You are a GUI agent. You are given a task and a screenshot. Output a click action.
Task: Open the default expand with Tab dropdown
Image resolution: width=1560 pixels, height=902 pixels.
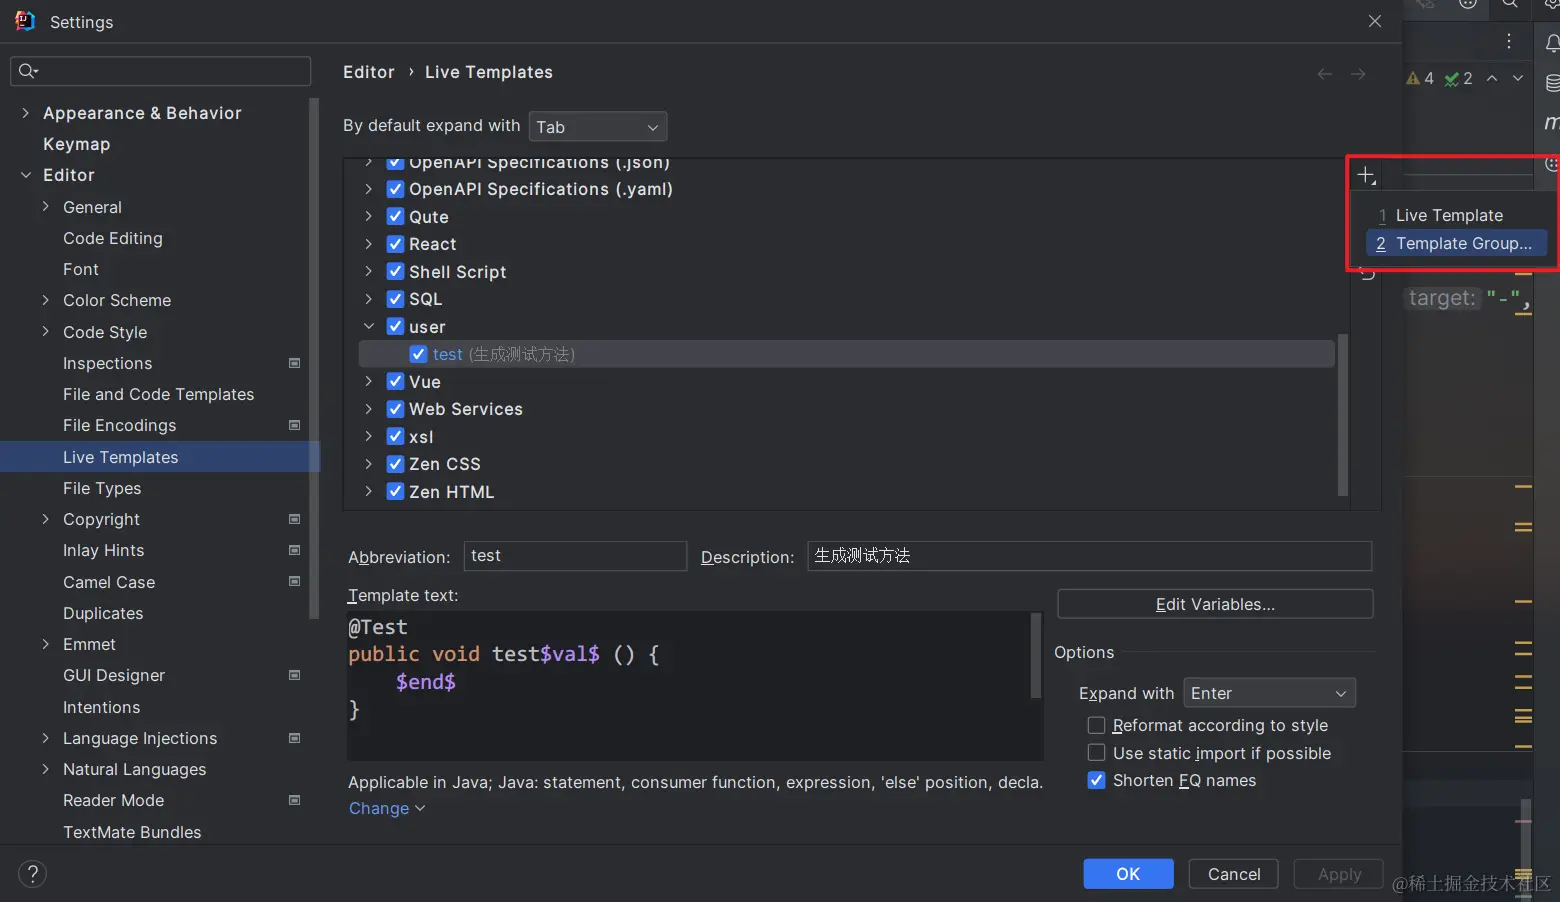coord(598,127)
